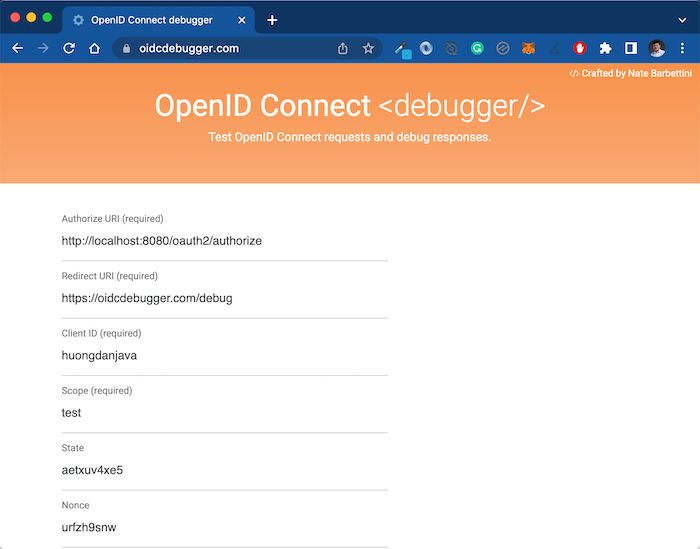Click the lock icon in address bar

126,49
